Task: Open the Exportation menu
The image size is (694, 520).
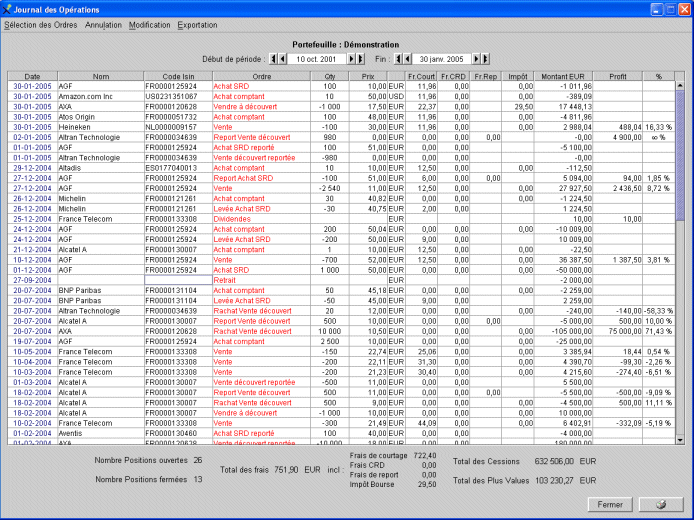Action: 198,24
